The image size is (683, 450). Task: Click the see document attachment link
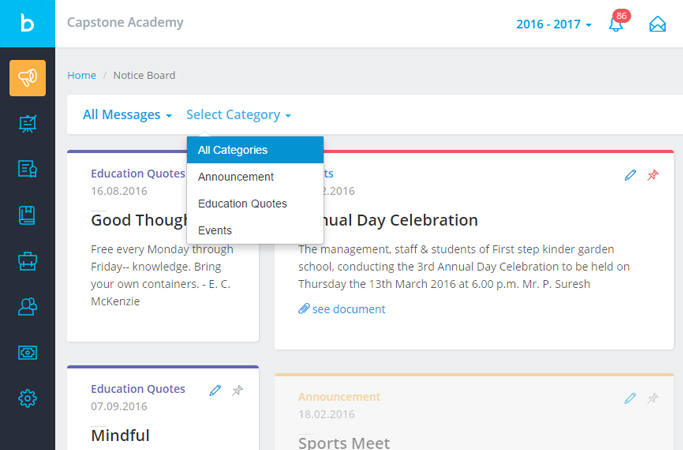click(x=348, y=309)
